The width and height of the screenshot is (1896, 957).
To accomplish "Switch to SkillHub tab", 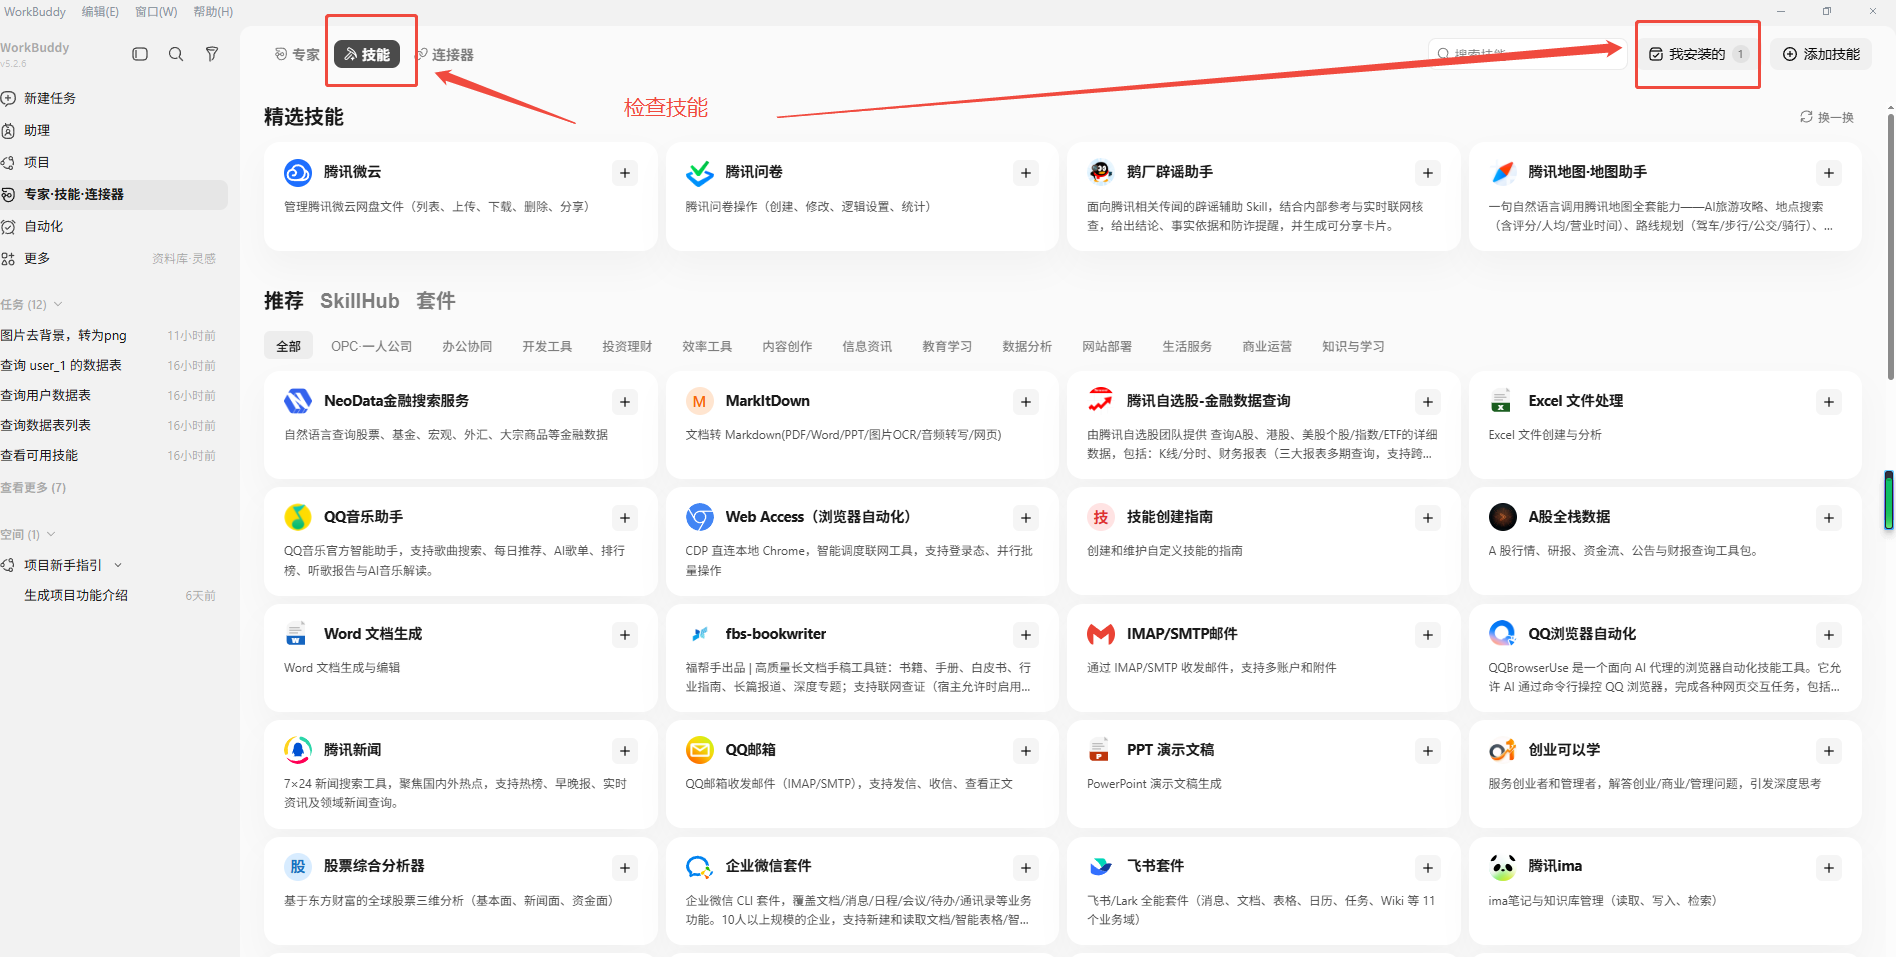I will (359, 301).
